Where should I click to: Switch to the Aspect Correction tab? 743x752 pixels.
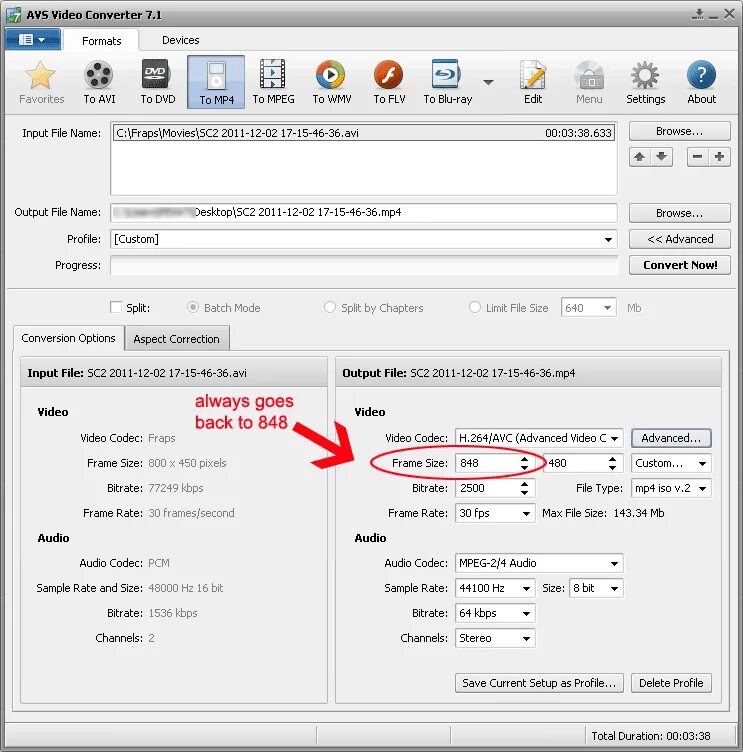177,339
